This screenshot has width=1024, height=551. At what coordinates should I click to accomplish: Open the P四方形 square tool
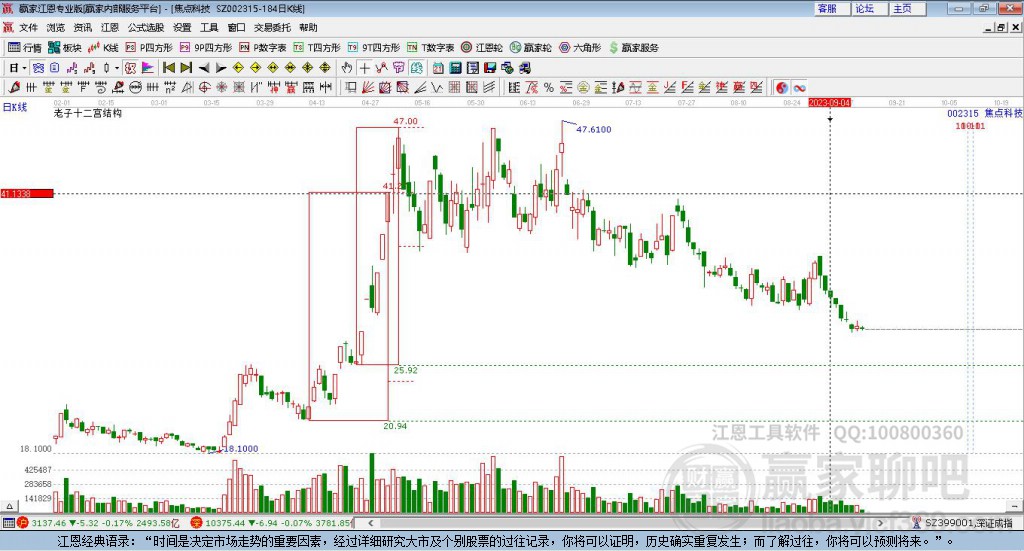pyautogui.click(x=149, y=48)
